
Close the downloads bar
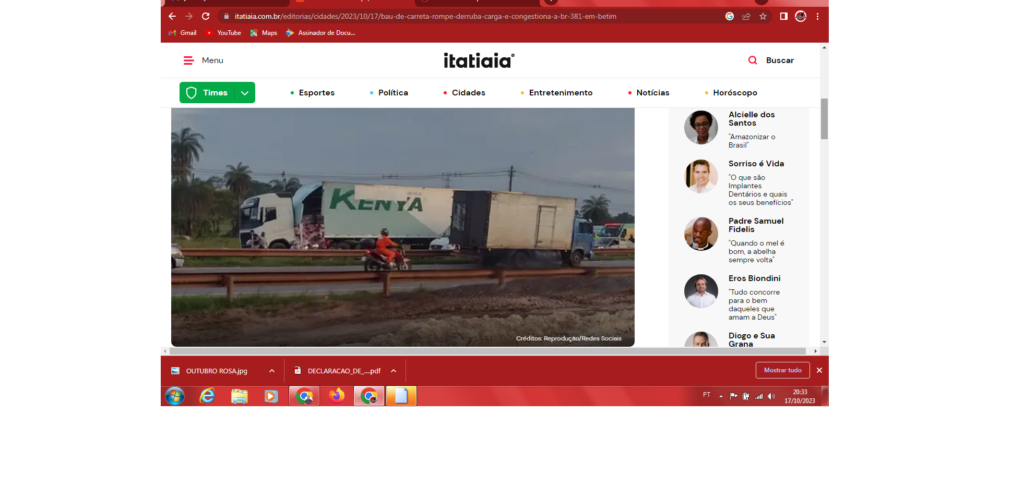click(820, 370)
